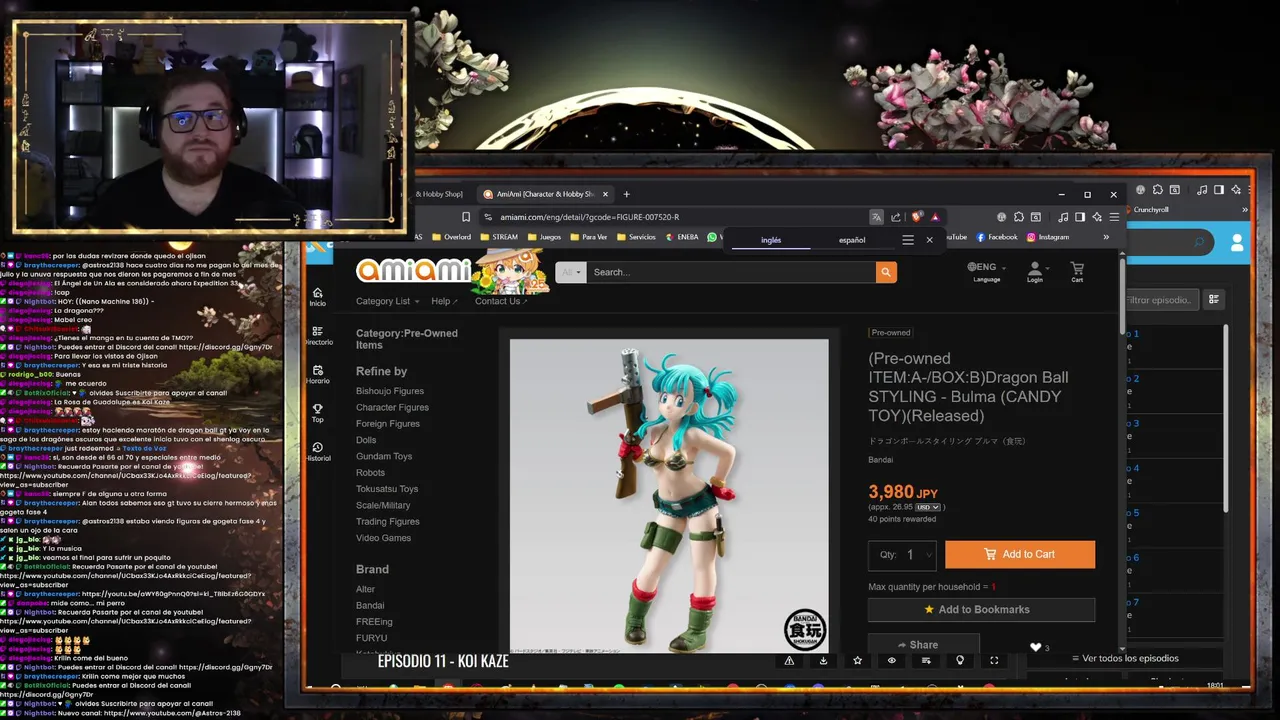This screenshot has height=720, width=1280.
Task: Click the share icon in address bar
Action: click(x=896, y=217)
